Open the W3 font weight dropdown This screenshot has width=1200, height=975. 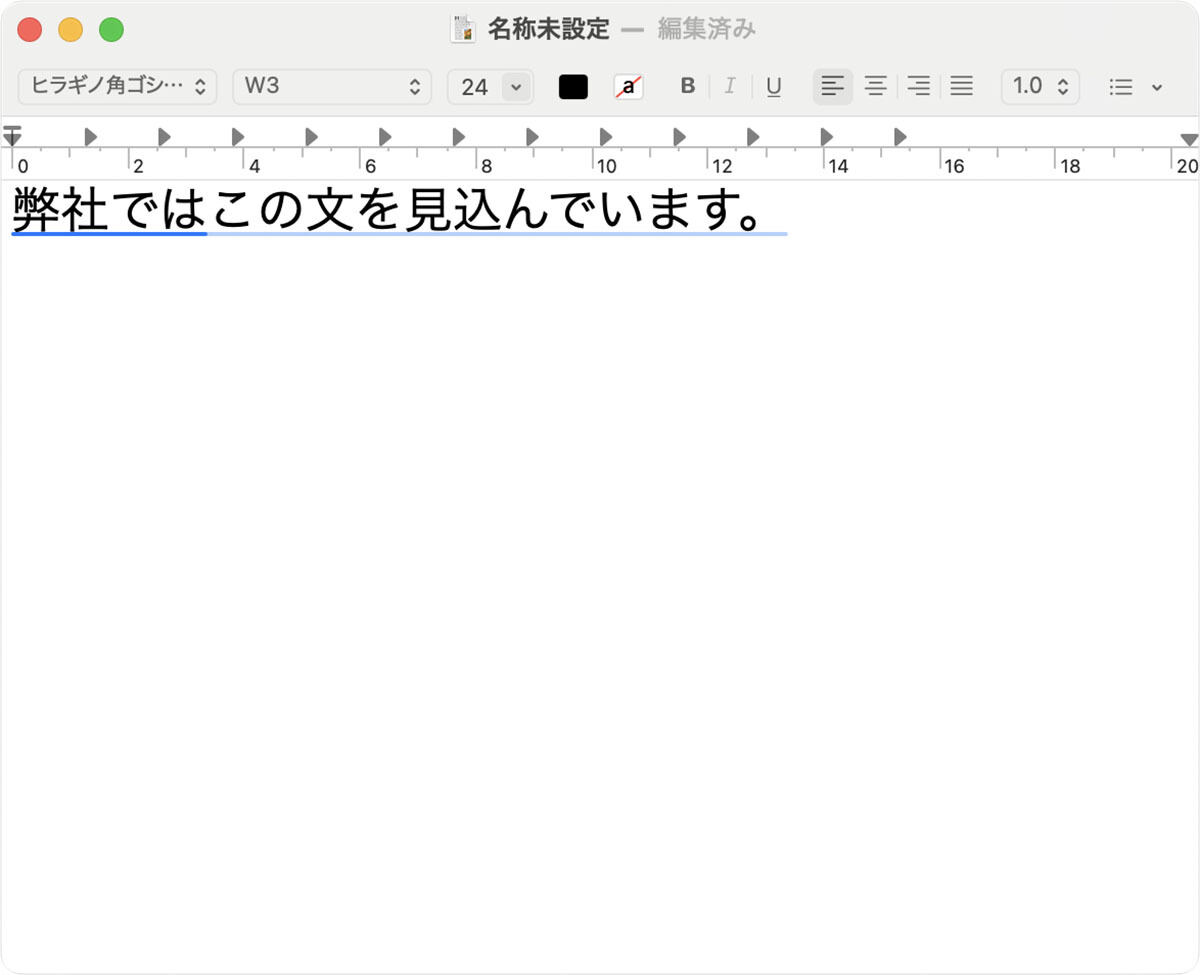pos(332,86)
